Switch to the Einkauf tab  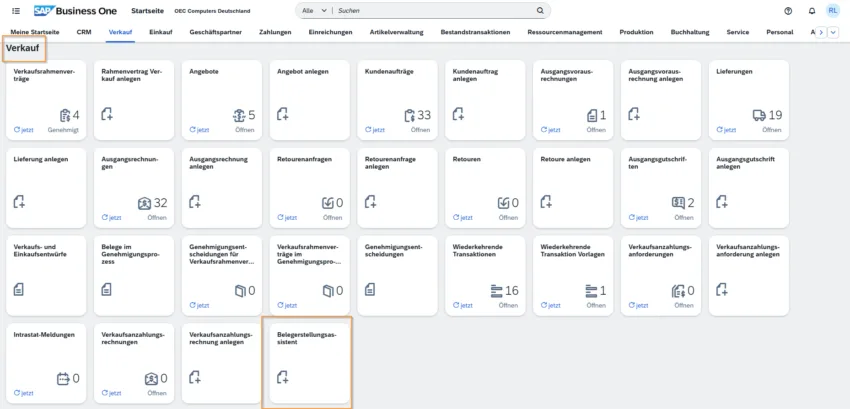(x=161, y=32)
